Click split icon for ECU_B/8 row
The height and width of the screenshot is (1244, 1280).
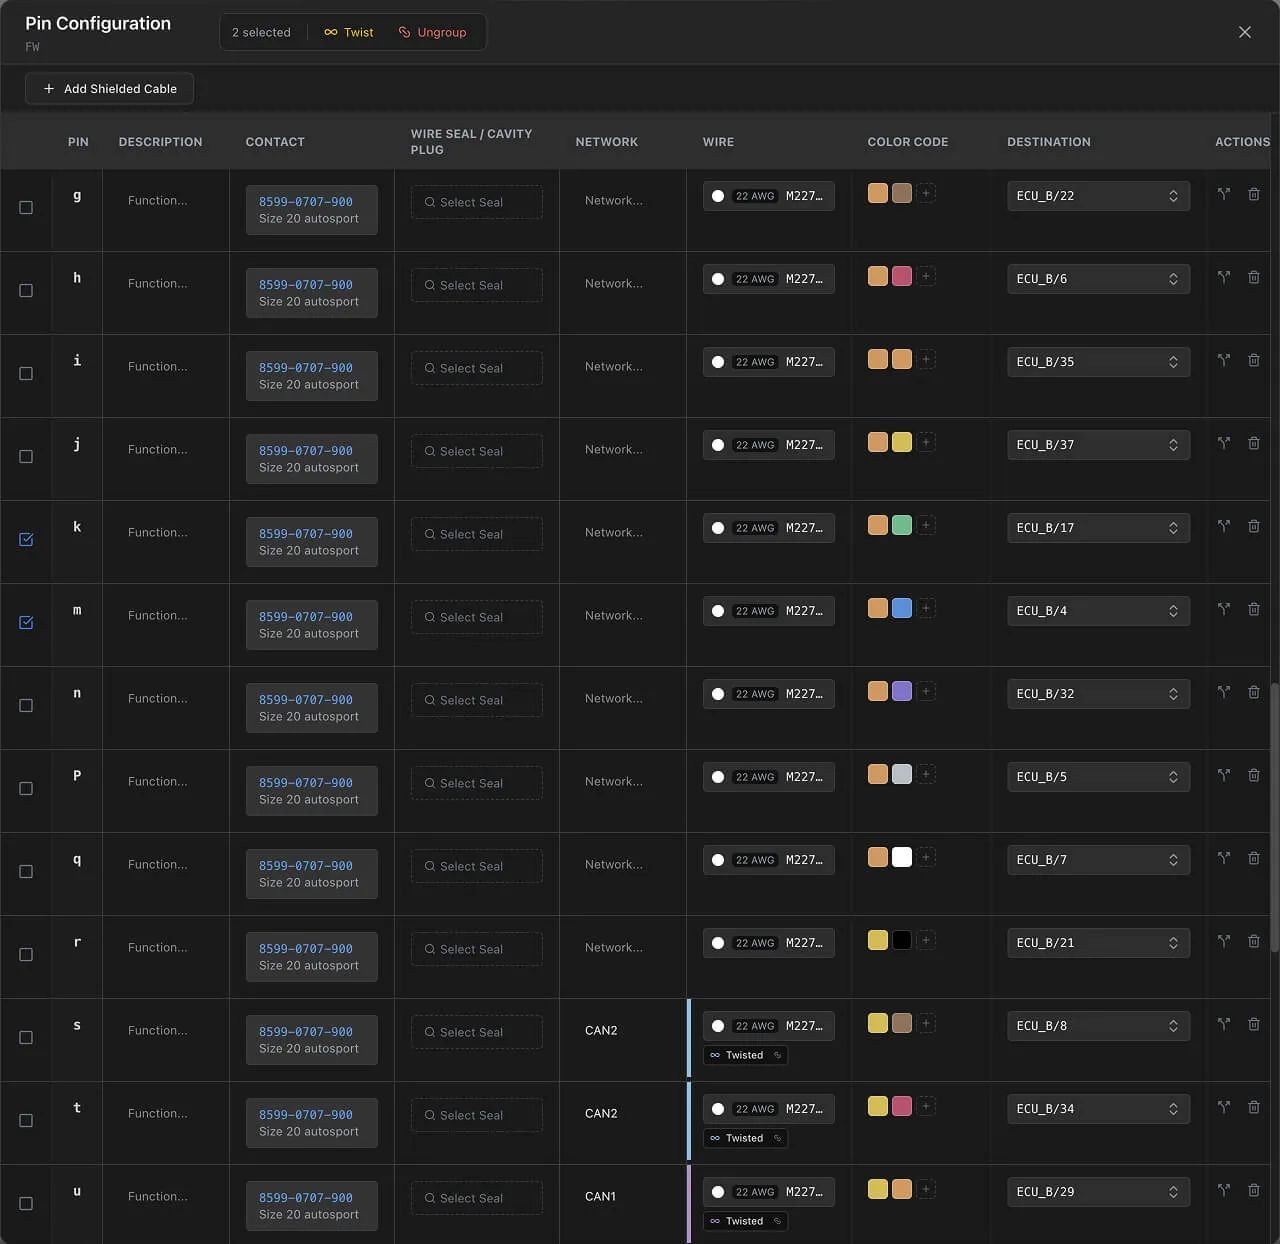pos(1224,1024)
